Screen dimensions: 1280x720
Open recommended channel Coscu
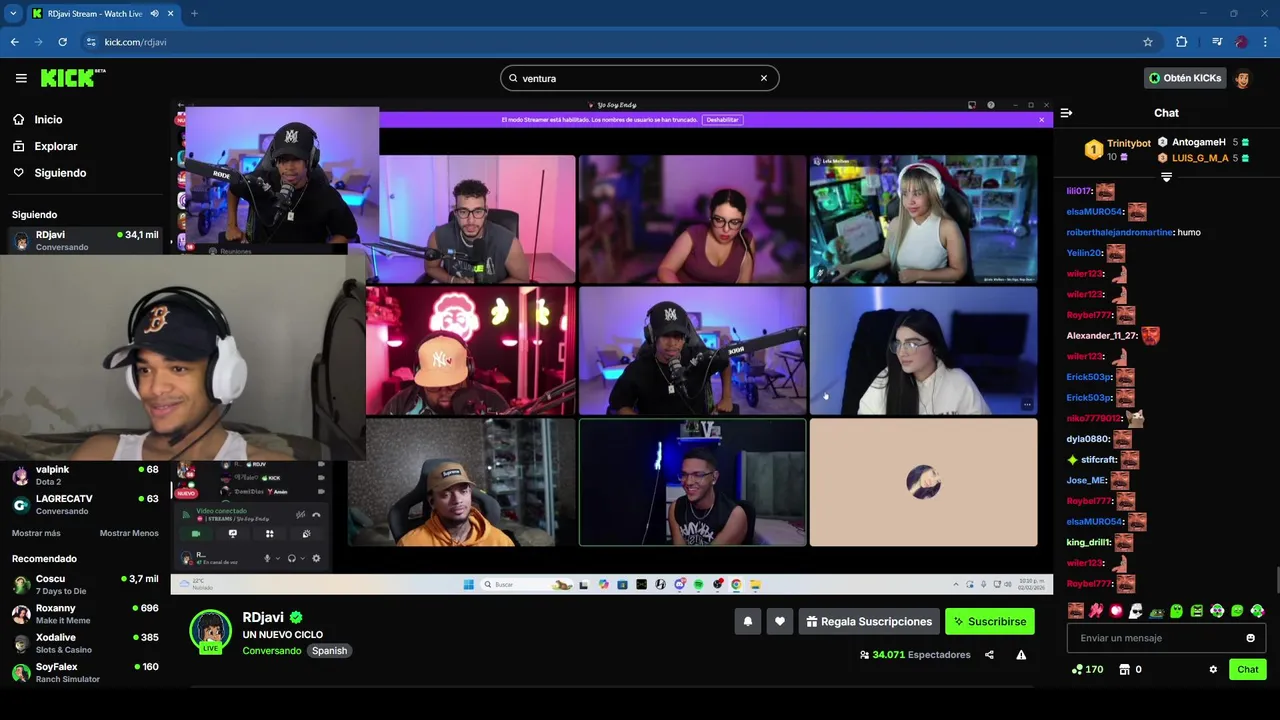pos(85,584)
